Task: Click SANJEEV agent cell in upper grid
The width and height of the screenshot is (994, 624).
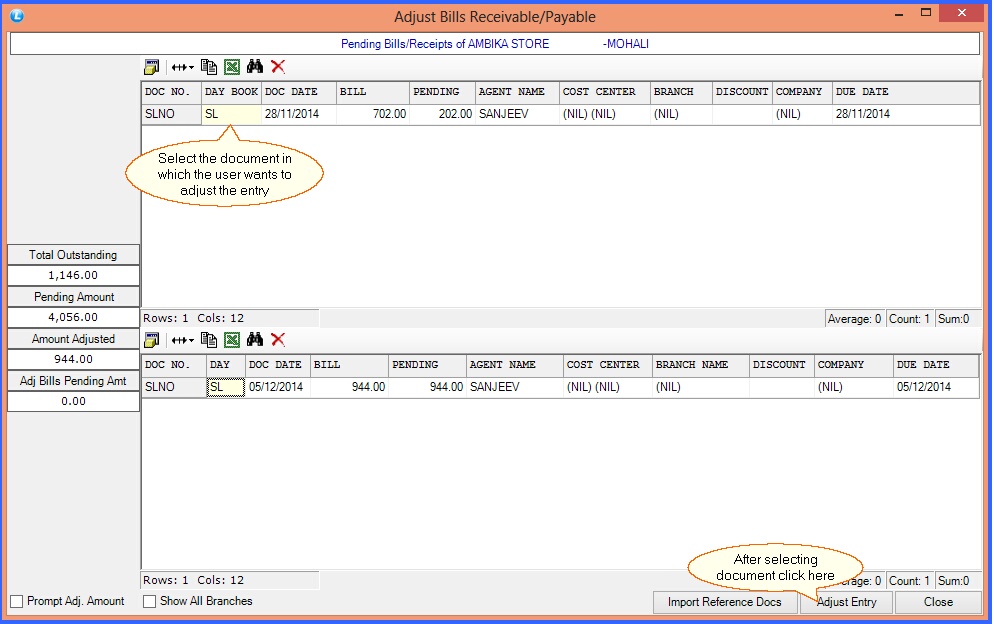Action: [517, 114]
